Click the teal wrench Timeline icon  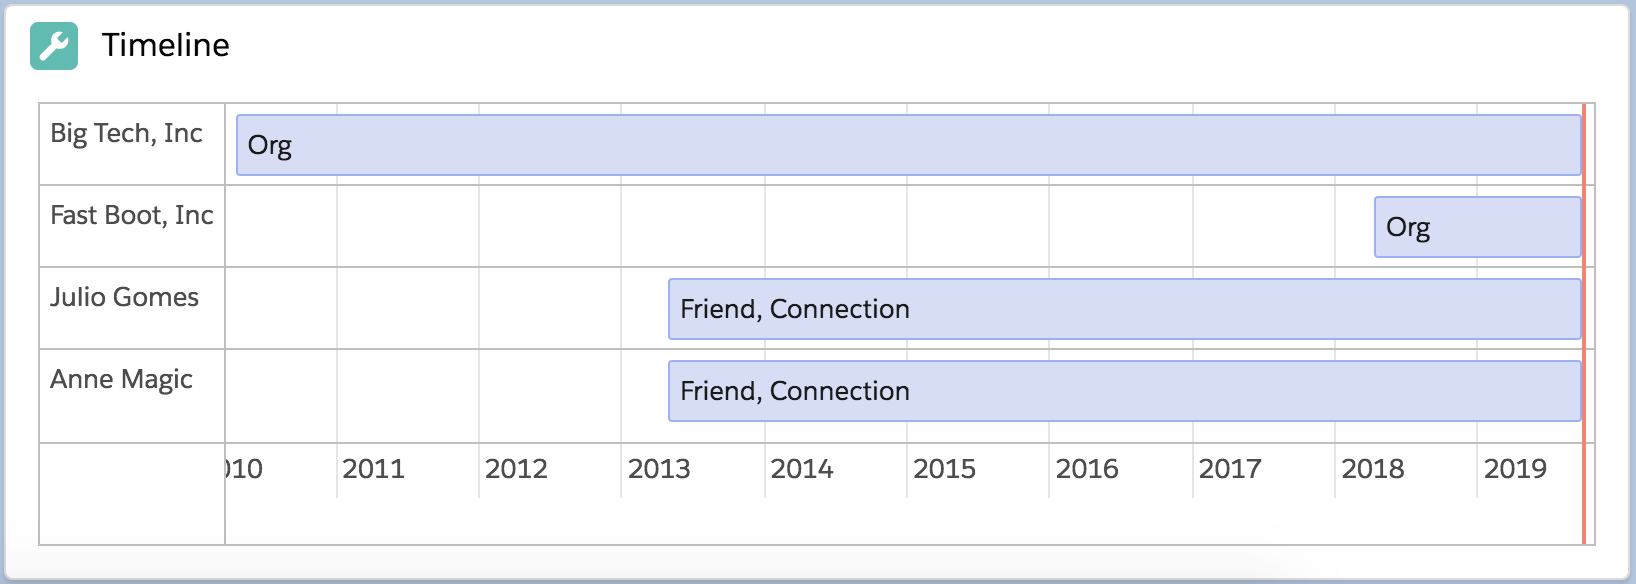[x=55, y=44]
